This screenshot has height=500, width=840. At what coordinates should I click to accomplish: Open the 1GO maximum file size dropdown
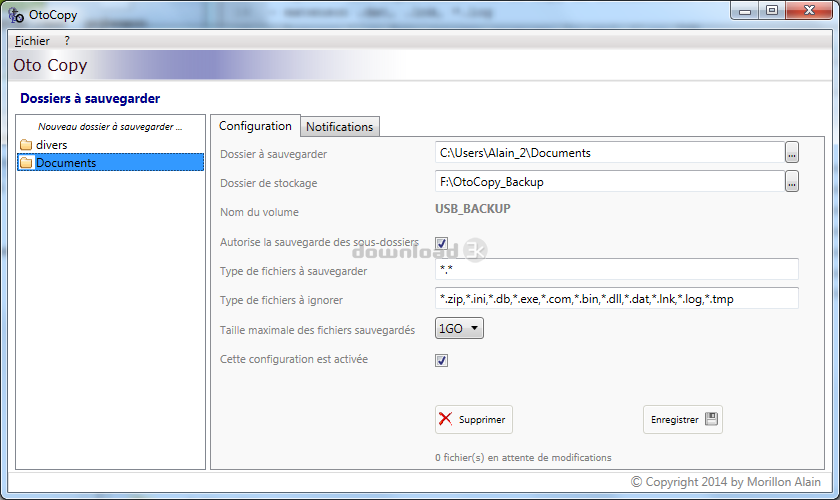tap(459, 329)
